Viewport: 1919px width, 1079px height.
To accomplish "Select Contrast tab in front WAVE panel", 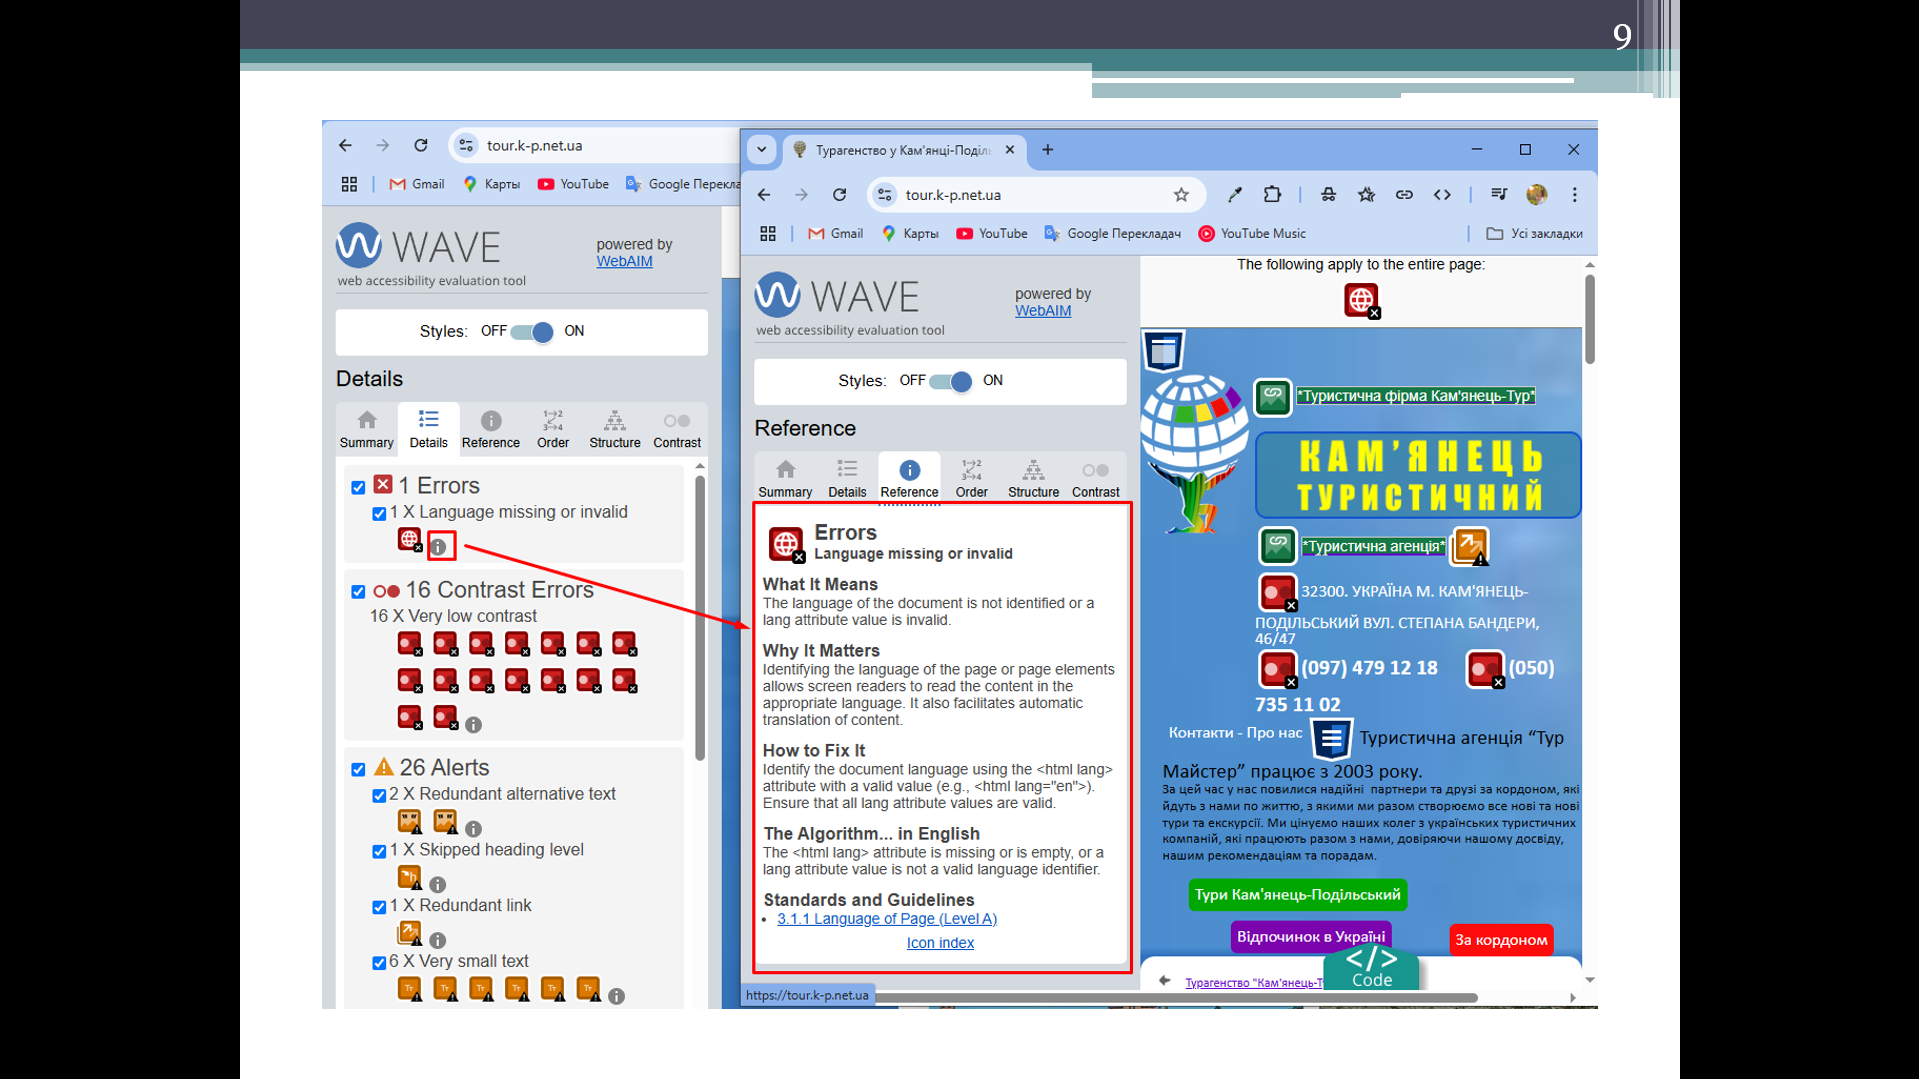I will pos(1095,478).
